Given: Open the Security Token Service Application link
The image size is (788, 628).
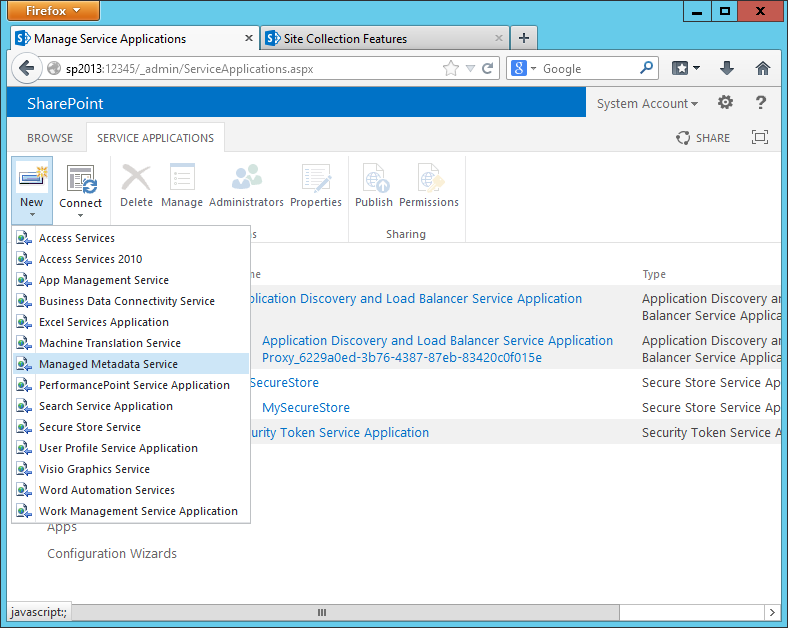Looking at the screenshot, I should coord(340,433).
